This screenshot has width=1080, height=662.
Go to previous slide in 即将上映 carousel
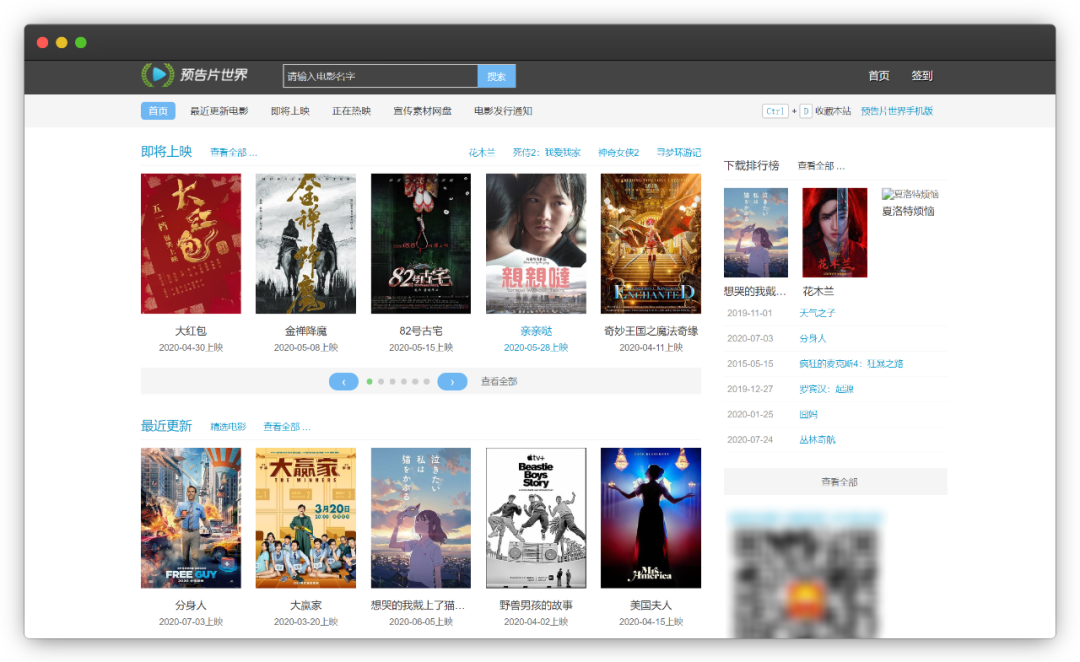point(344,382)
